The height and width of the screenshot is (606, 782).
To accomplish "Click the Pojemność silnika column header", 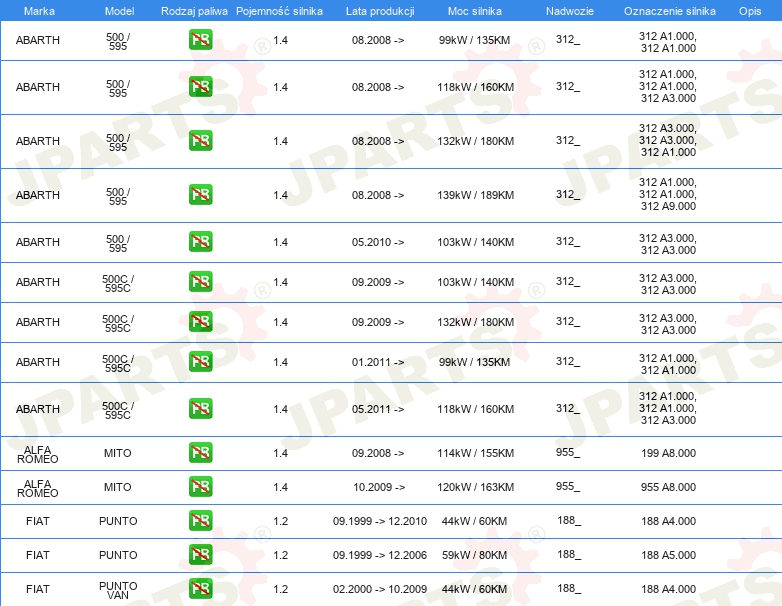I will [279, 11].
